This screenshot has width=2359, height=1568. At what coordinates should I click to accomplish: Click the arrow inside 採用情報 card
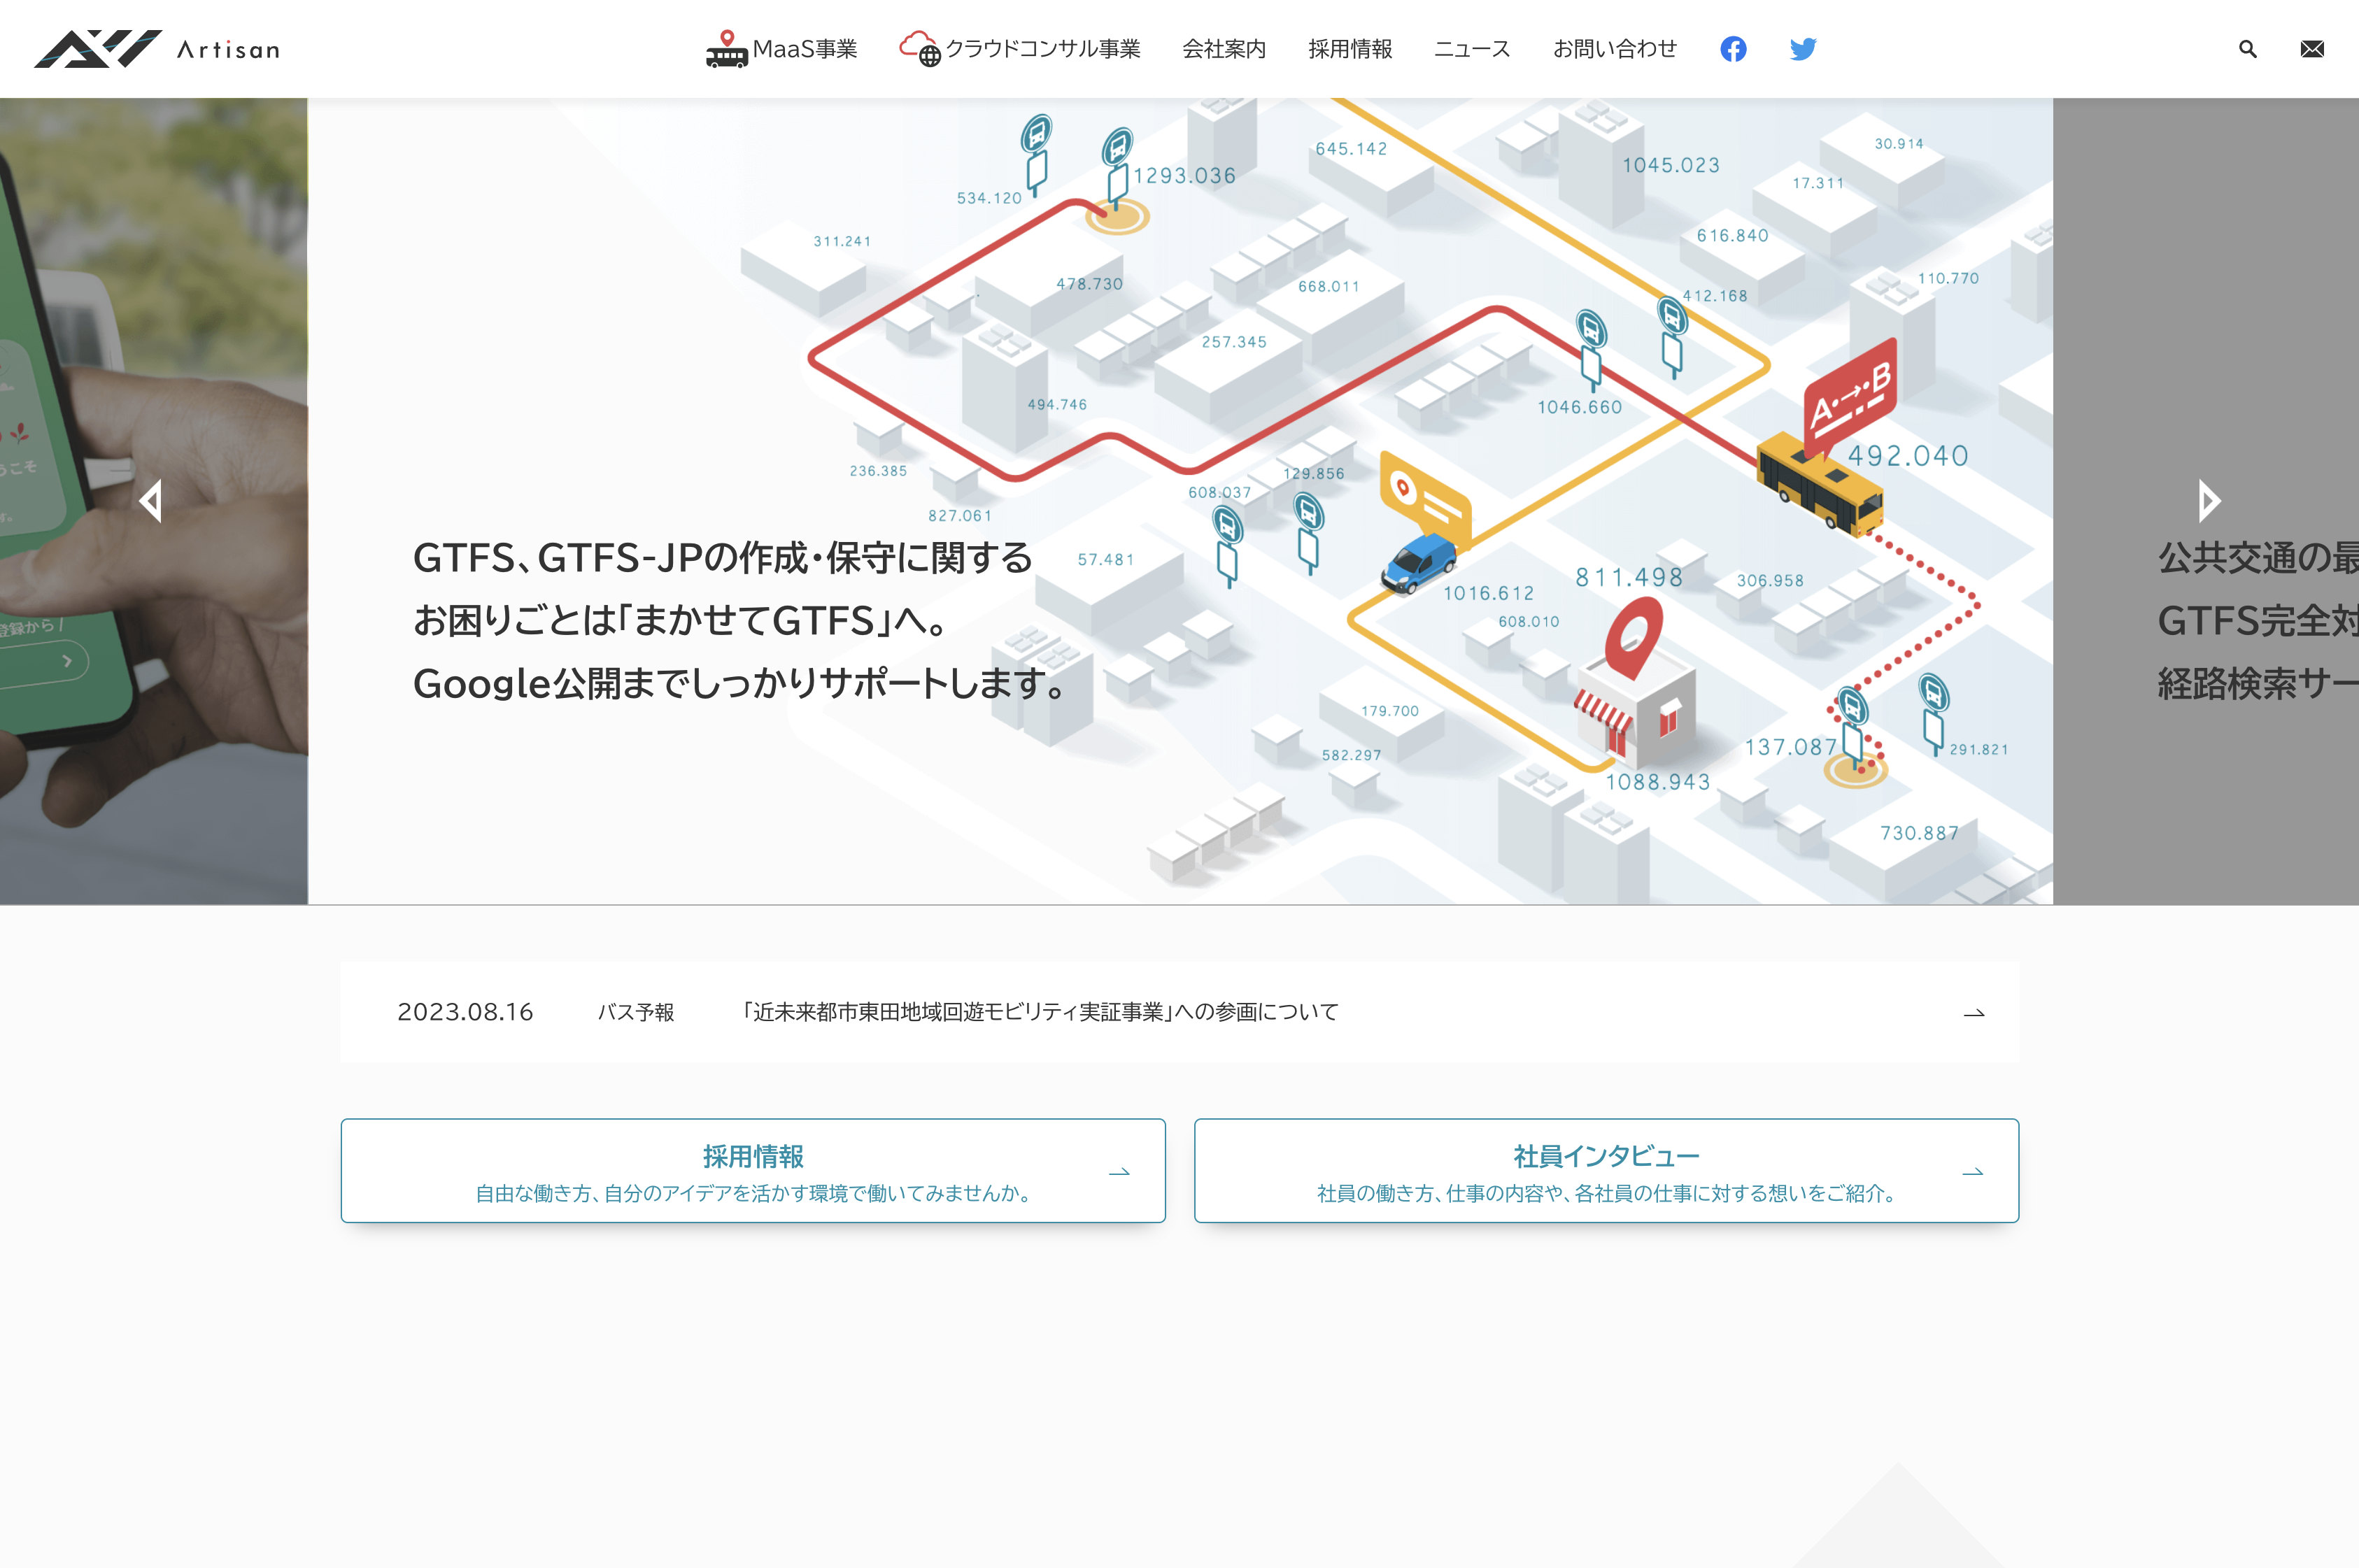(1119, 1172)
